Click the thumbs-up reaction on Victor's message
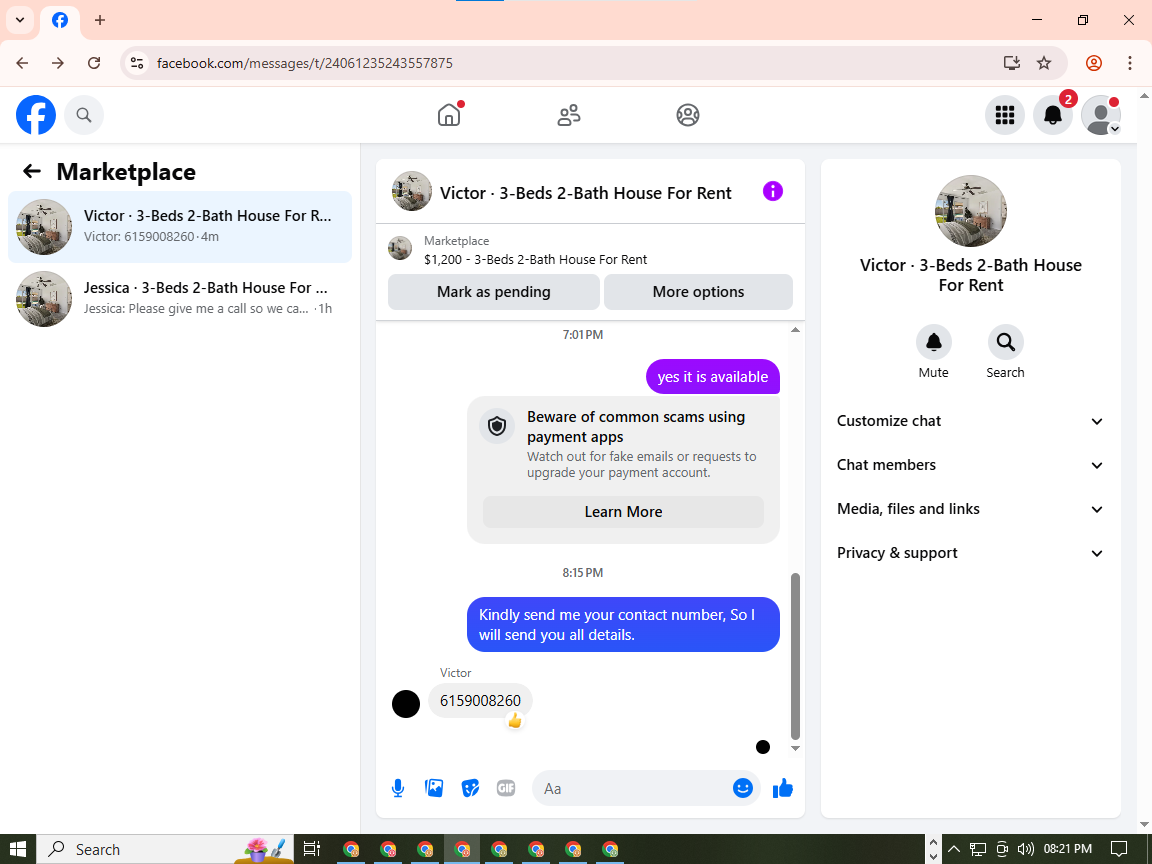The image size is (1152, 864). coord(514,721)
